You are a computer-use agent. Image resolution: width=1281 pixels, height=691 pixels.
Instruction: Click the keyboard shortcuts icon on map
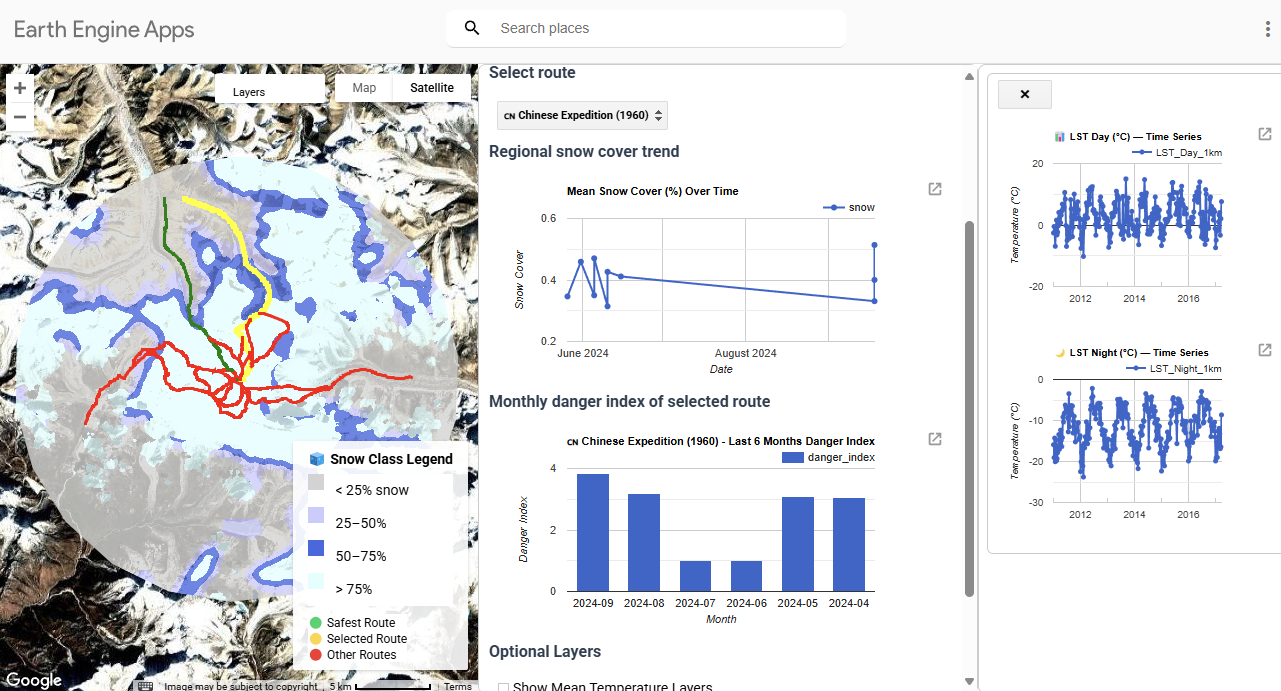pos(145,686)
